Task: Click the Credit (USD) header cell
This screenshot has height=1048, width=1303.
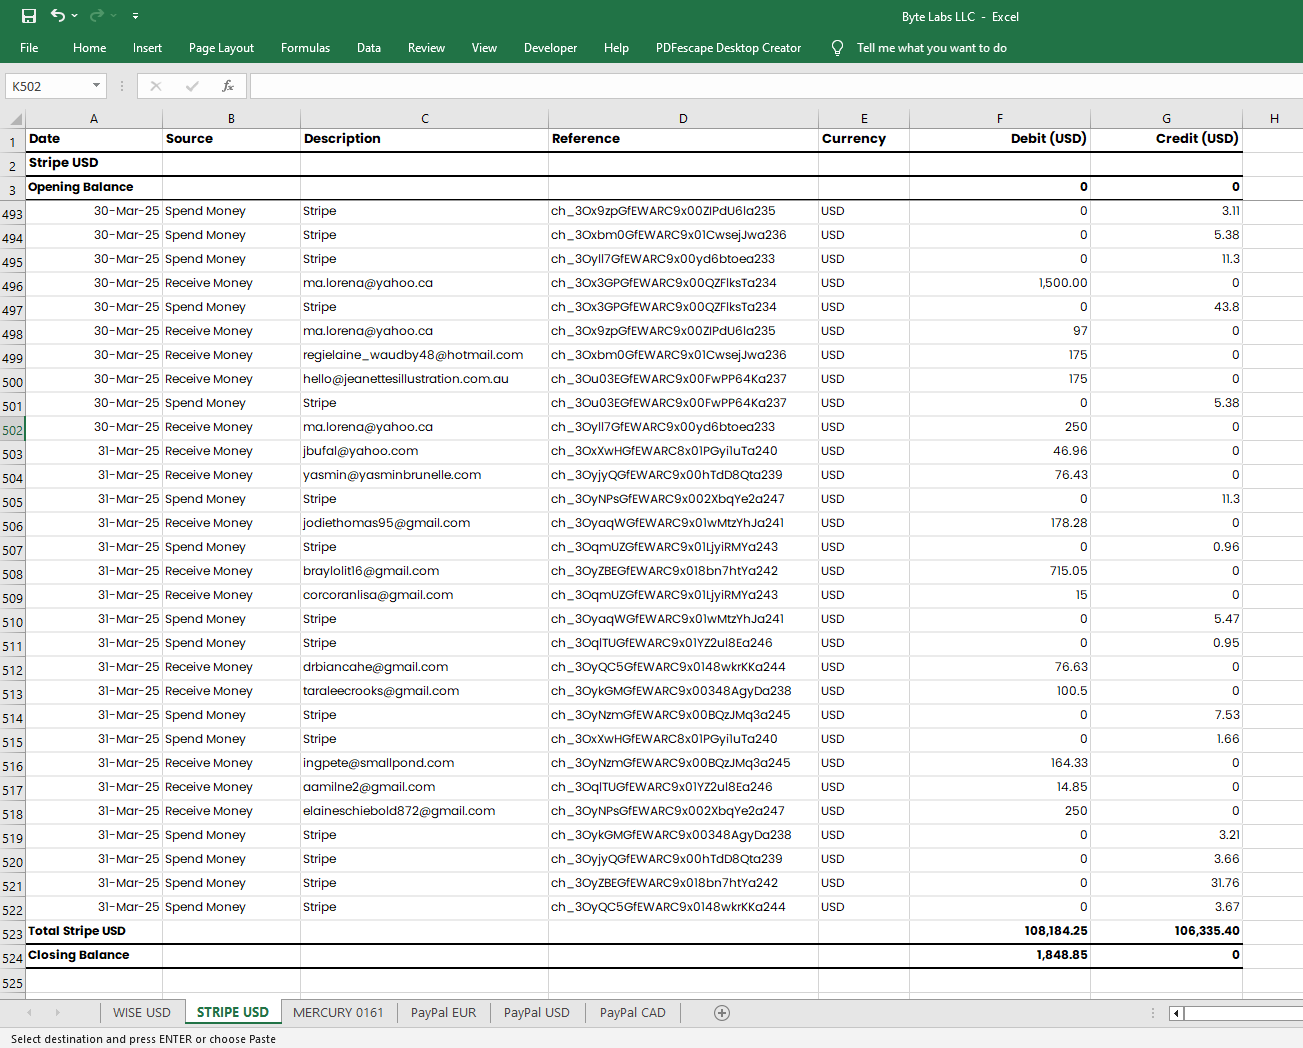Action: point(1166,139)
